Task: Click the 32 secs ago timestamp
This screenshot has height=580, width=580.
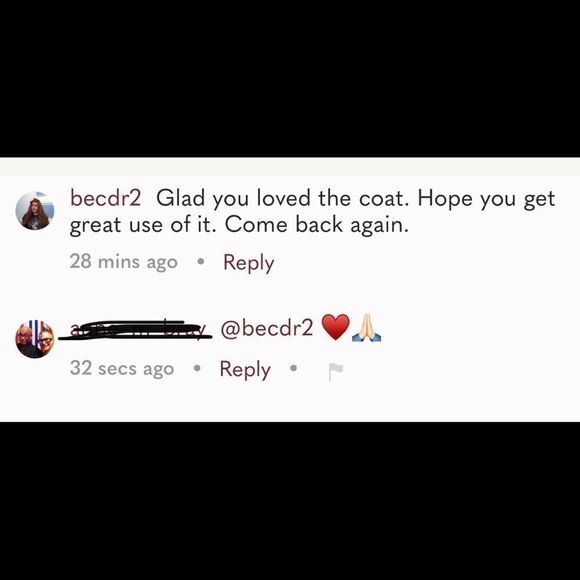Action: tap(122, 368)
